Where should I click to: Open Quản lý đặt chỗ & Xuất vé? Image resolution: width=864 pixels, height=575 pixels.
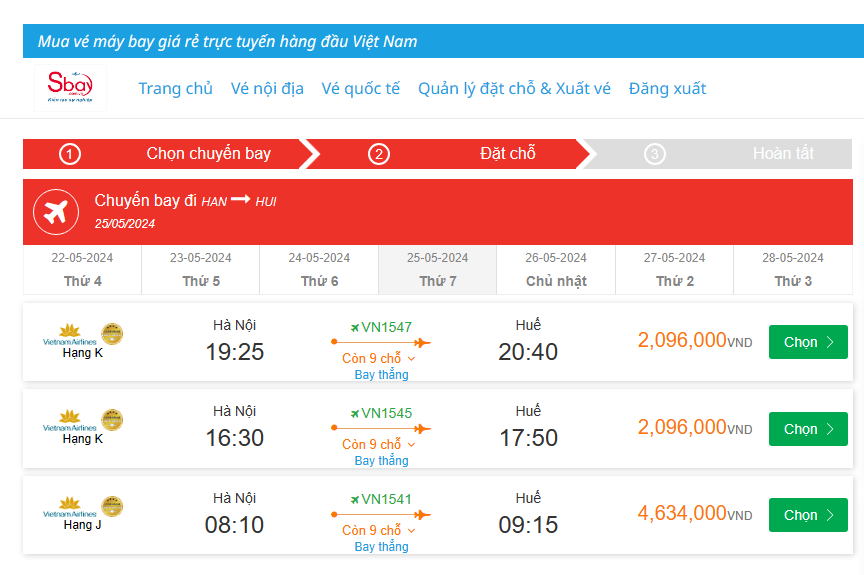click(x=514, y=88)
